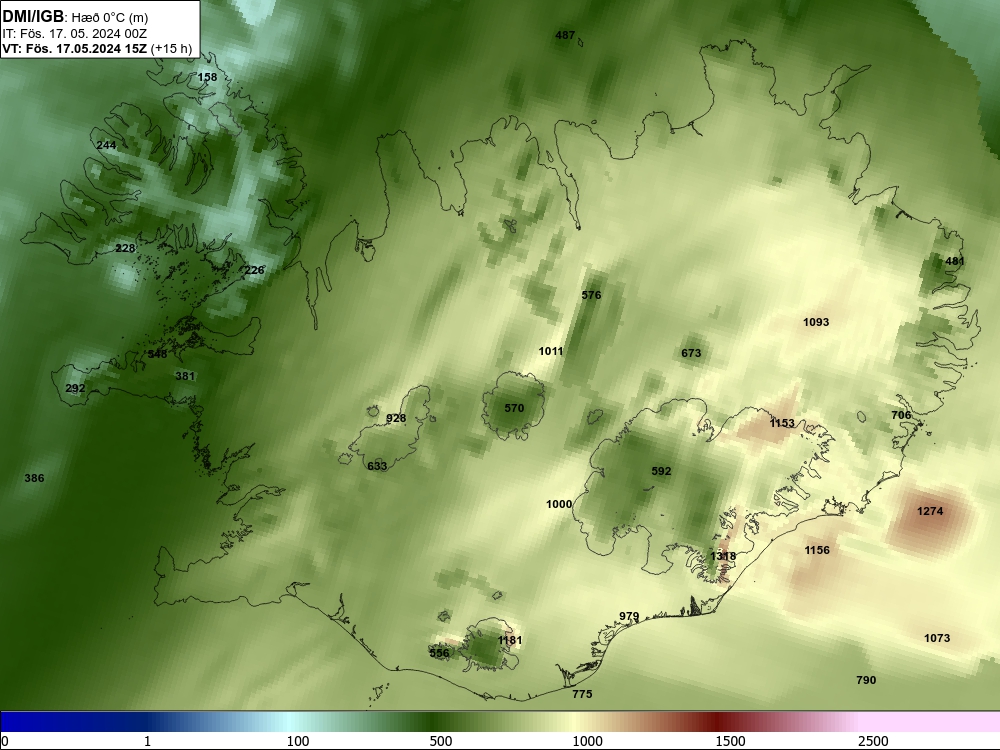Click the 487 height value on the map
Image resolution: width=1000 pixels, height=750 pixels.
point(565,36)
